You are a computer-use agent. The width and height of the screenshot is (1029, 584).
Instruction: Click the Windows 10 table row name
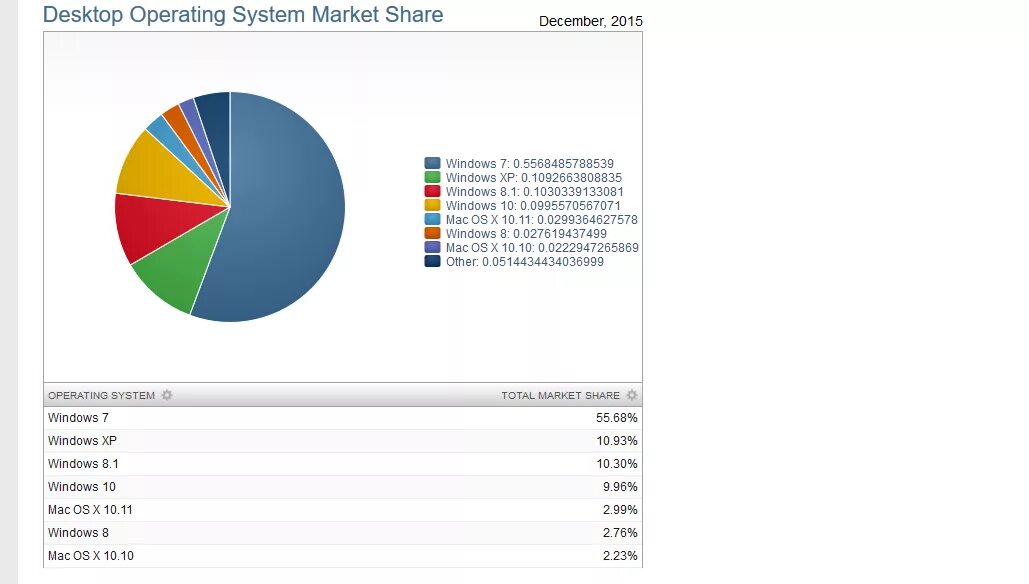tap(81, 487)
